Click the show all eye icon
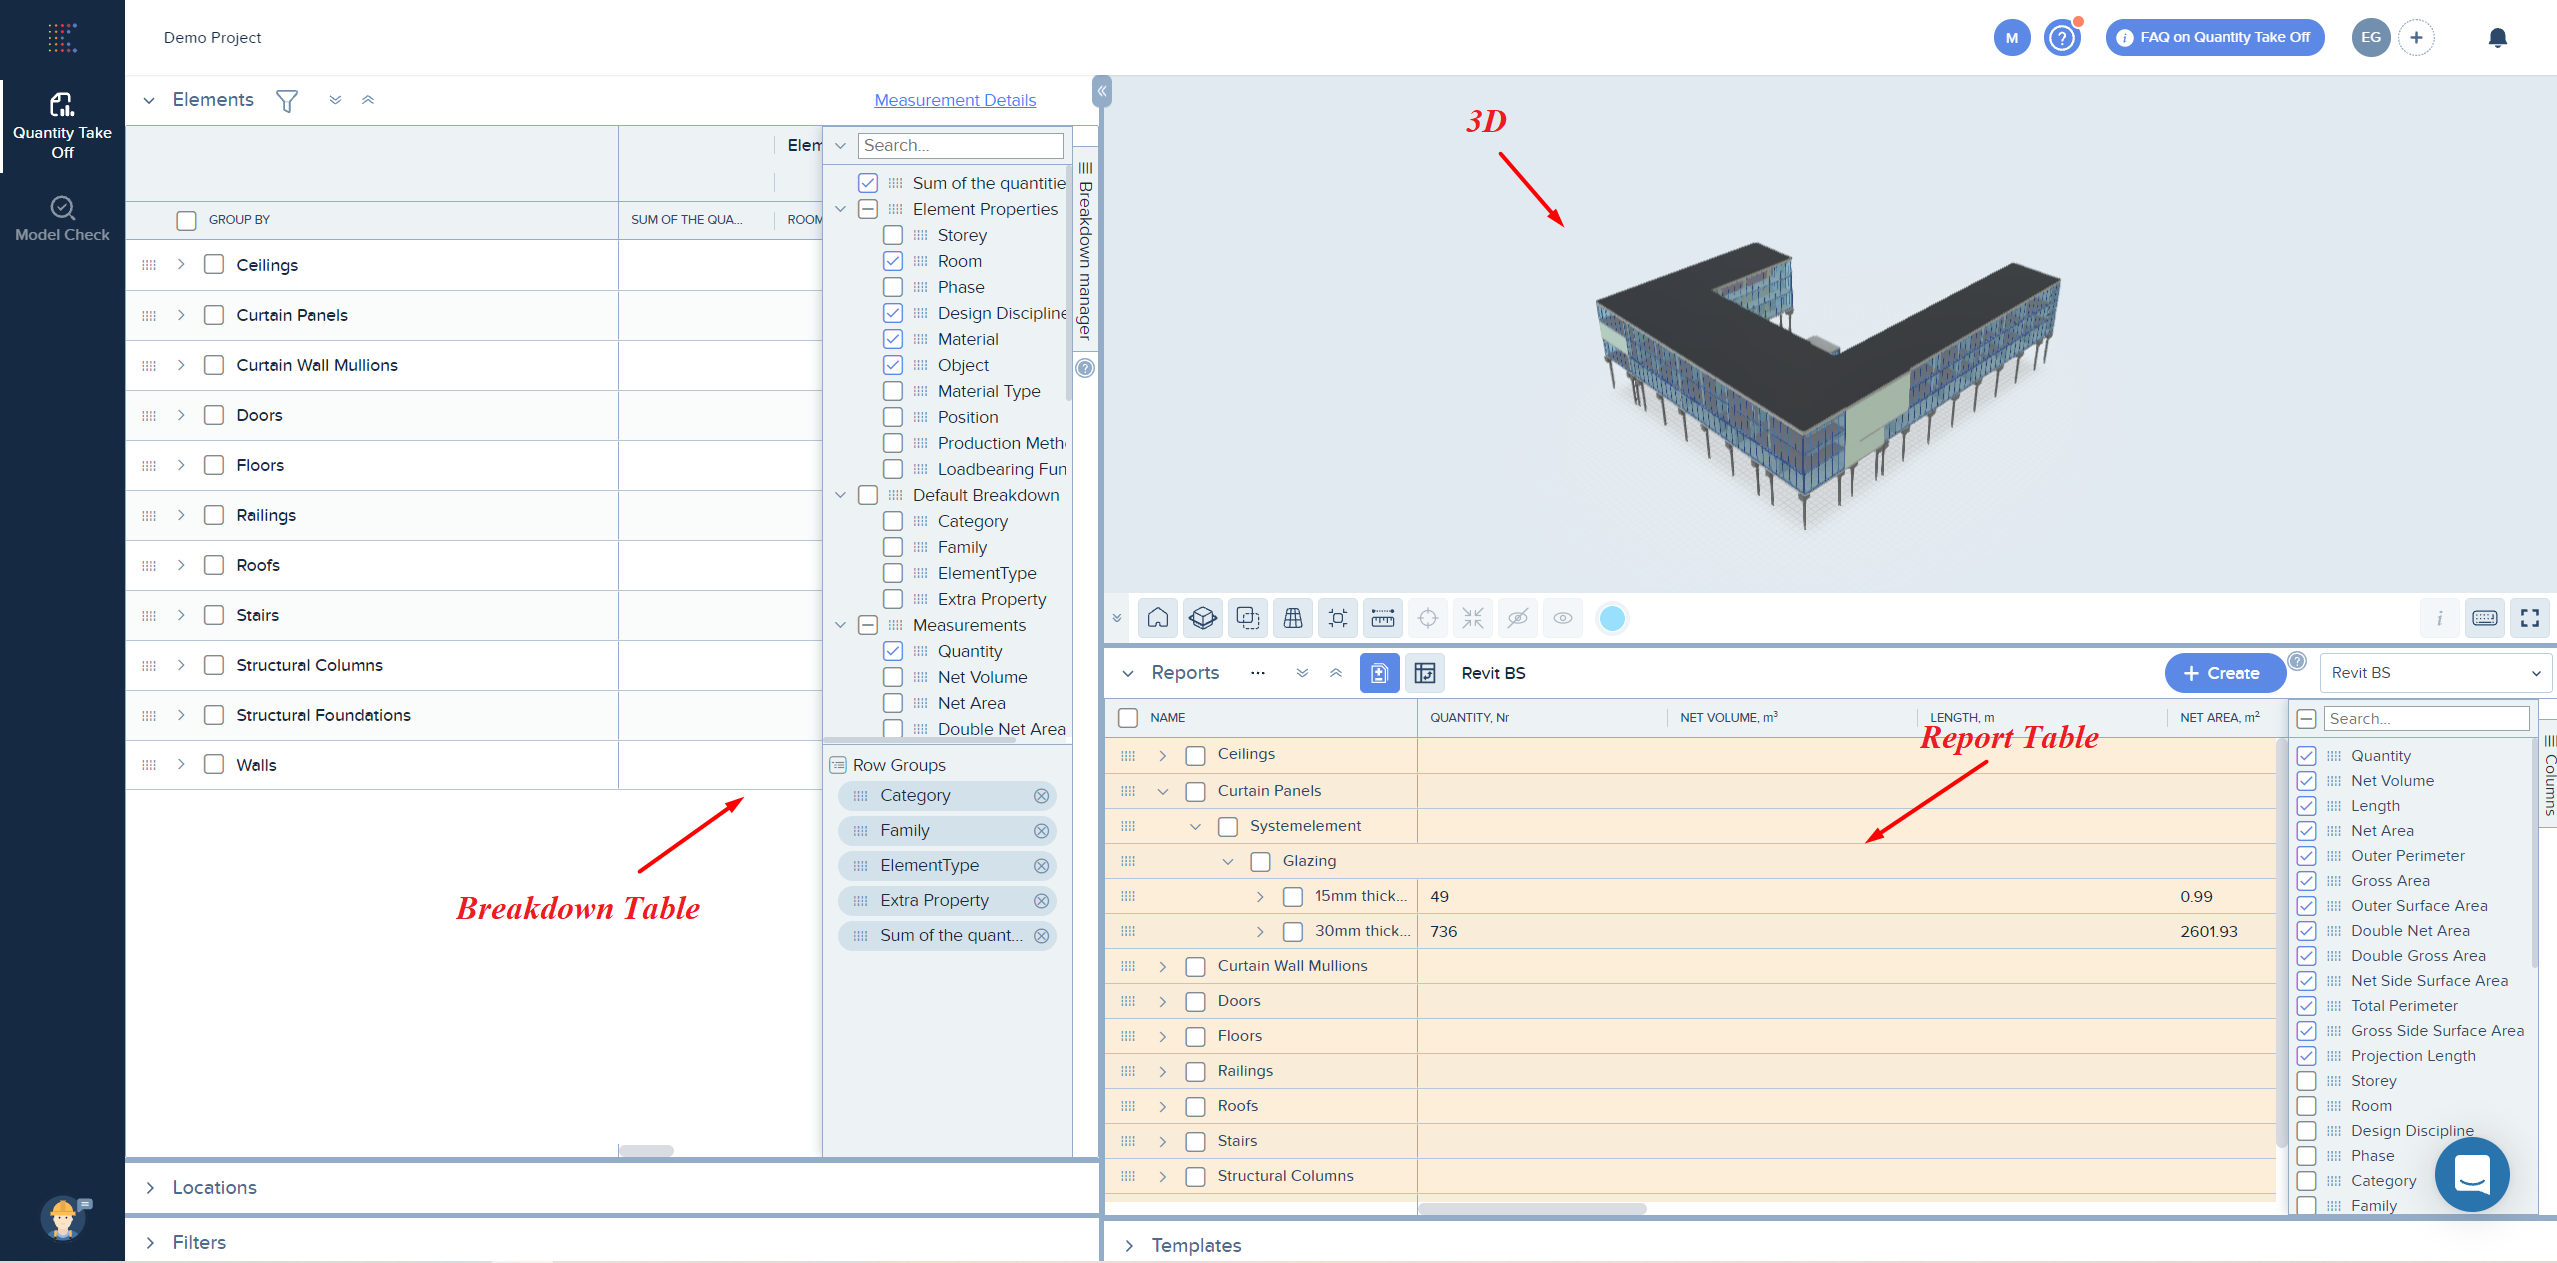2557x1263 pixels. [x=1563, y=618]
